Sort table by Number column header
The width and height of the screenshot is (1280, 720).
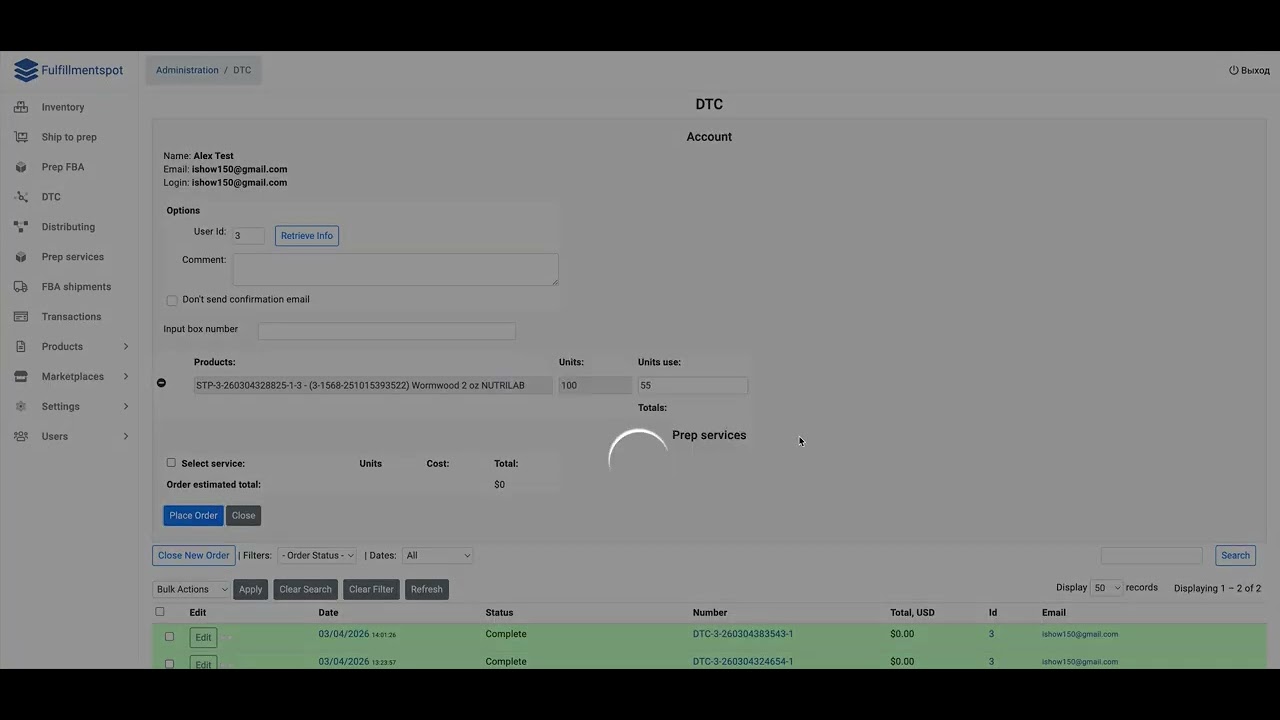(710, 612)
